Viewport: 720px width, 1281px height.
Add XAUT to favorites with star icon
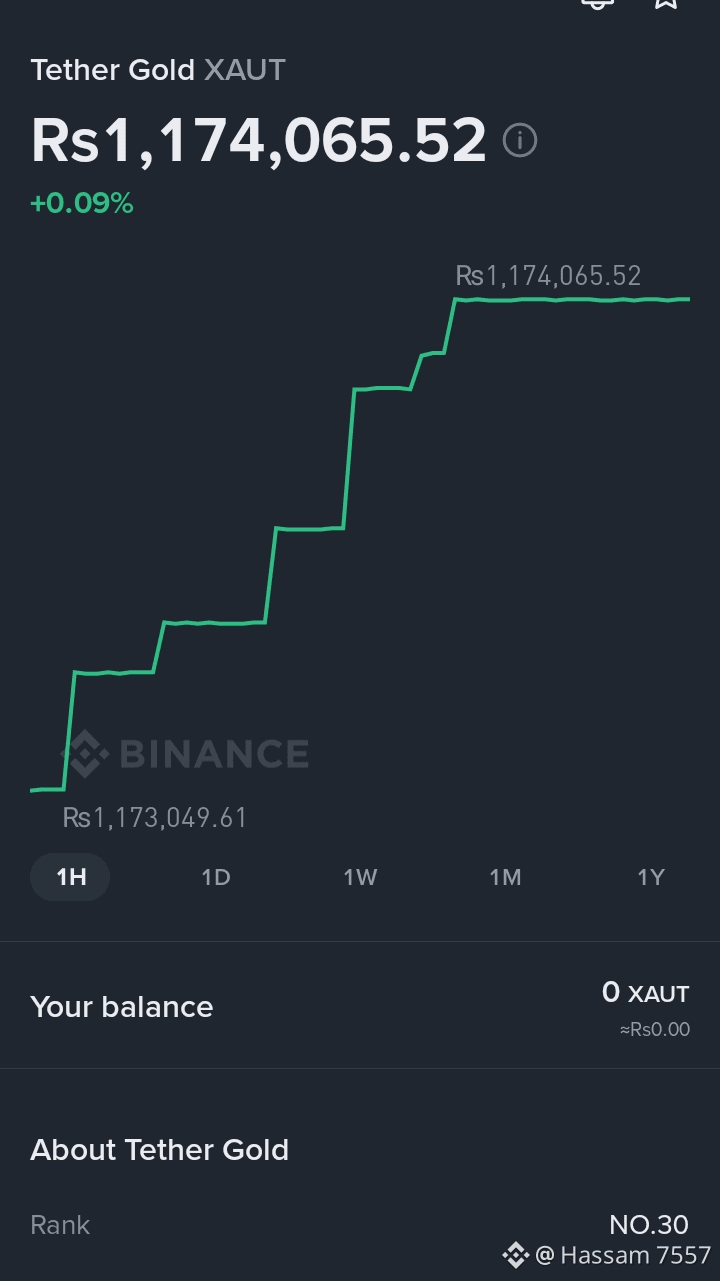[x=667, y=4]
